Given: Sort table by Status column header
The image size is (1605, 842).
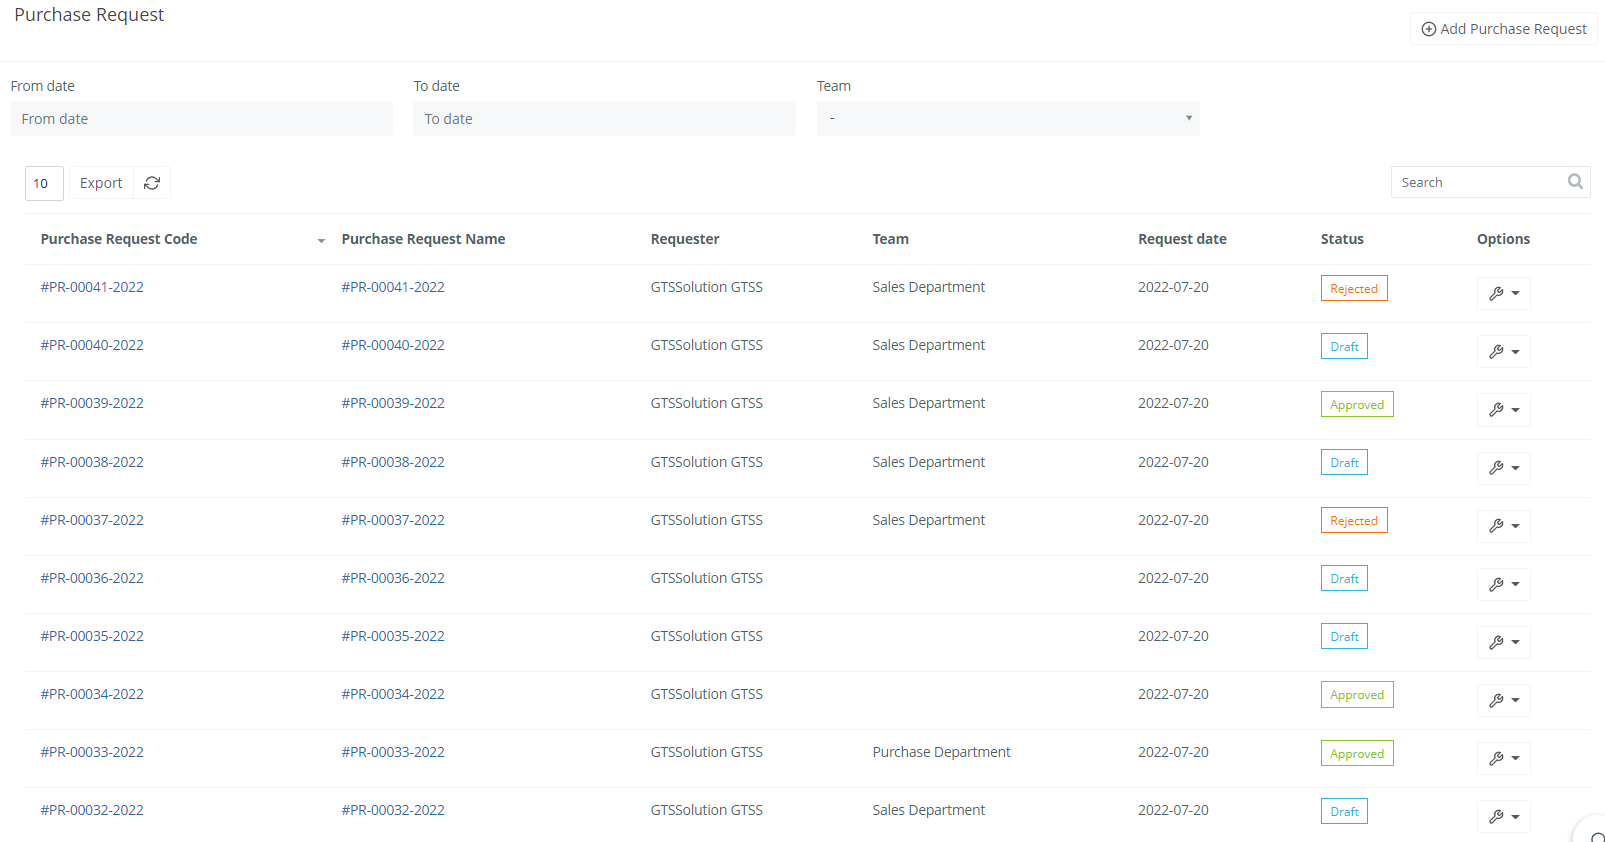Looking at the screenshot, I should coord(1342,239).
